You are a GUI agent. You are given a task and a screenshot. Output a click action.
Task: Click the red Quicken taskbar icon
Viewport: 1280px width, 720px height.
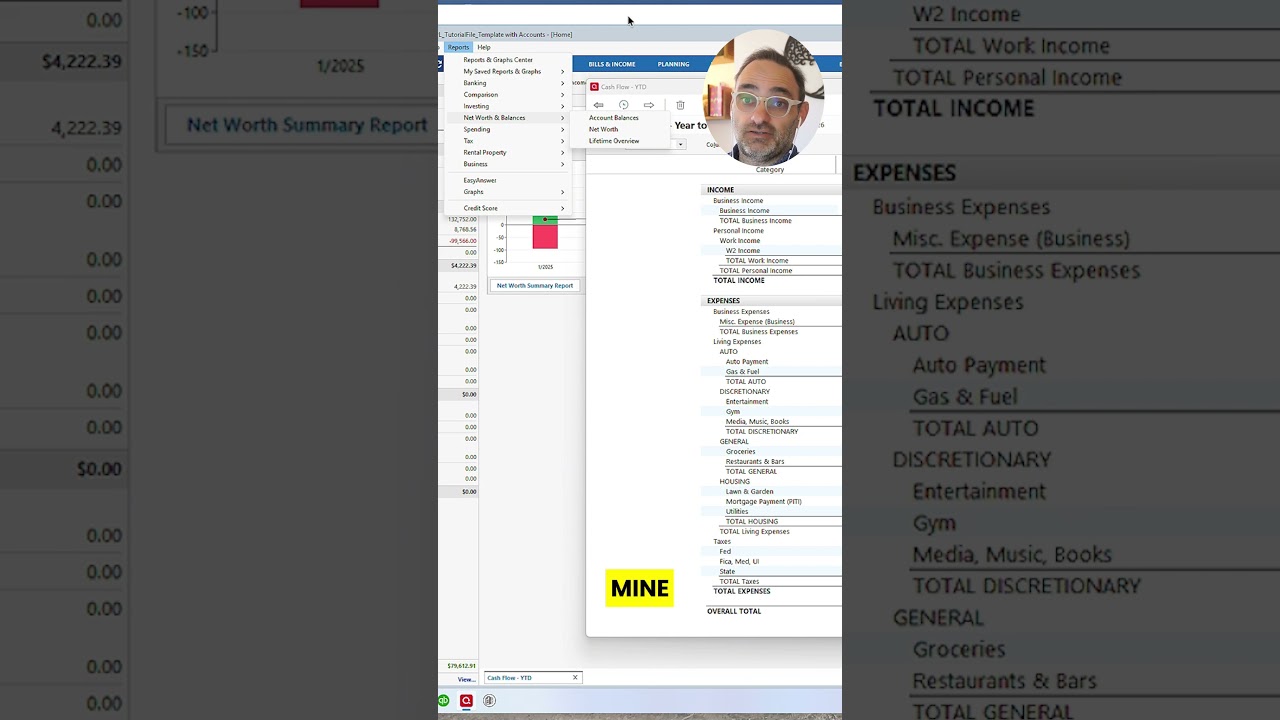[466, 701]
